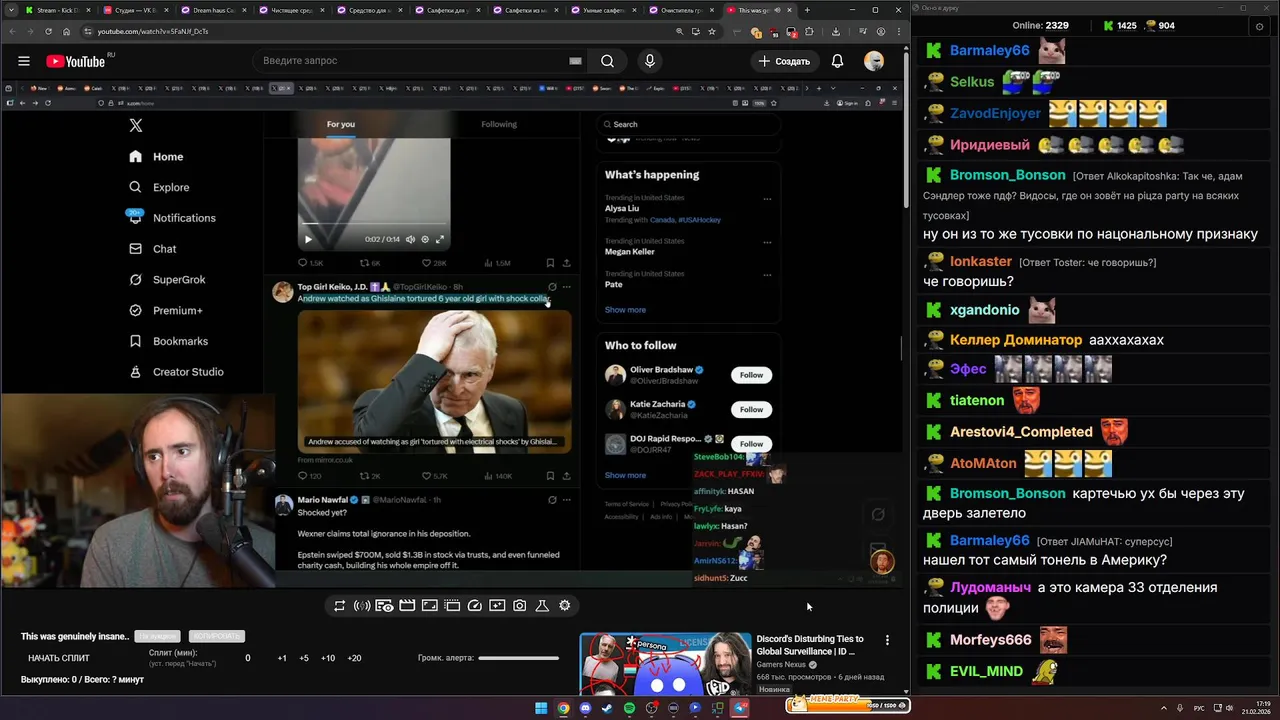Screen dimensions: 1280x720
Task: Adjust the Громк. алерта volume slider
Action: point(518,658)
